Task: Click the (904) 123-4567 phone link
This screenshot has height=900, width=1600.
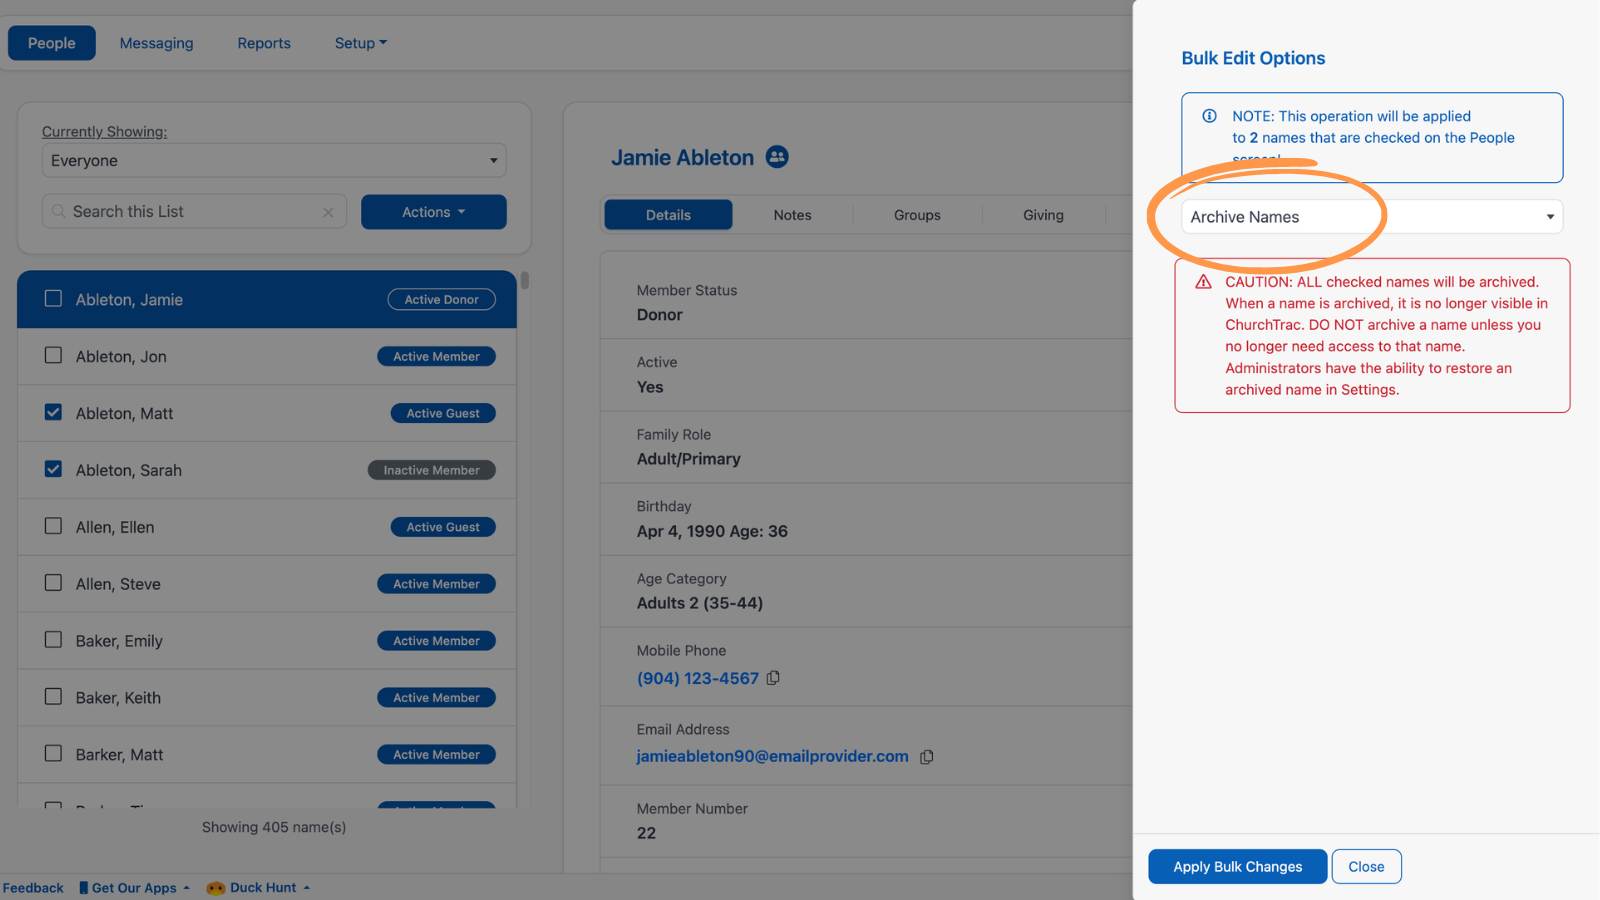Action: [698, 678]
